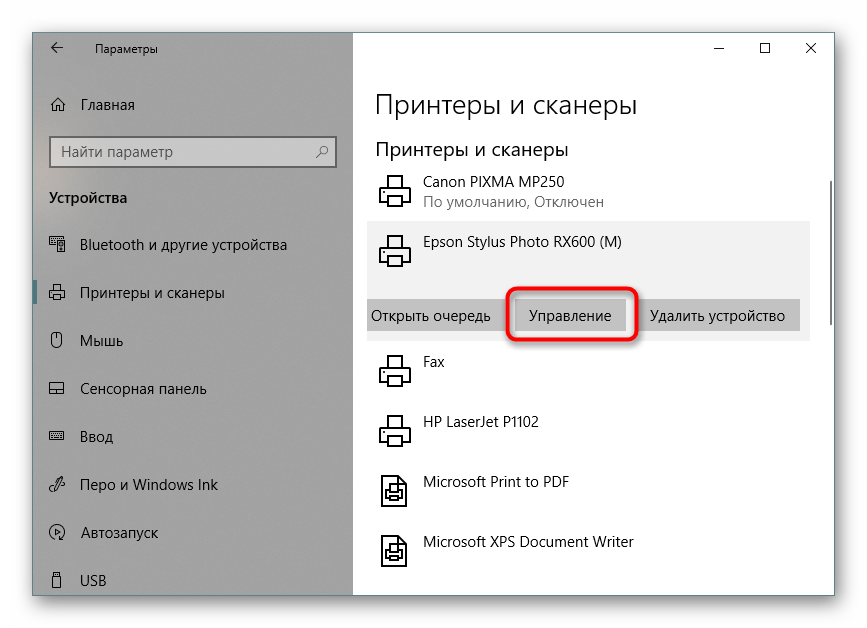Select Принтеры и сканеры in sidebar
This screenshot has width=867, height=628.
[152, 293]
